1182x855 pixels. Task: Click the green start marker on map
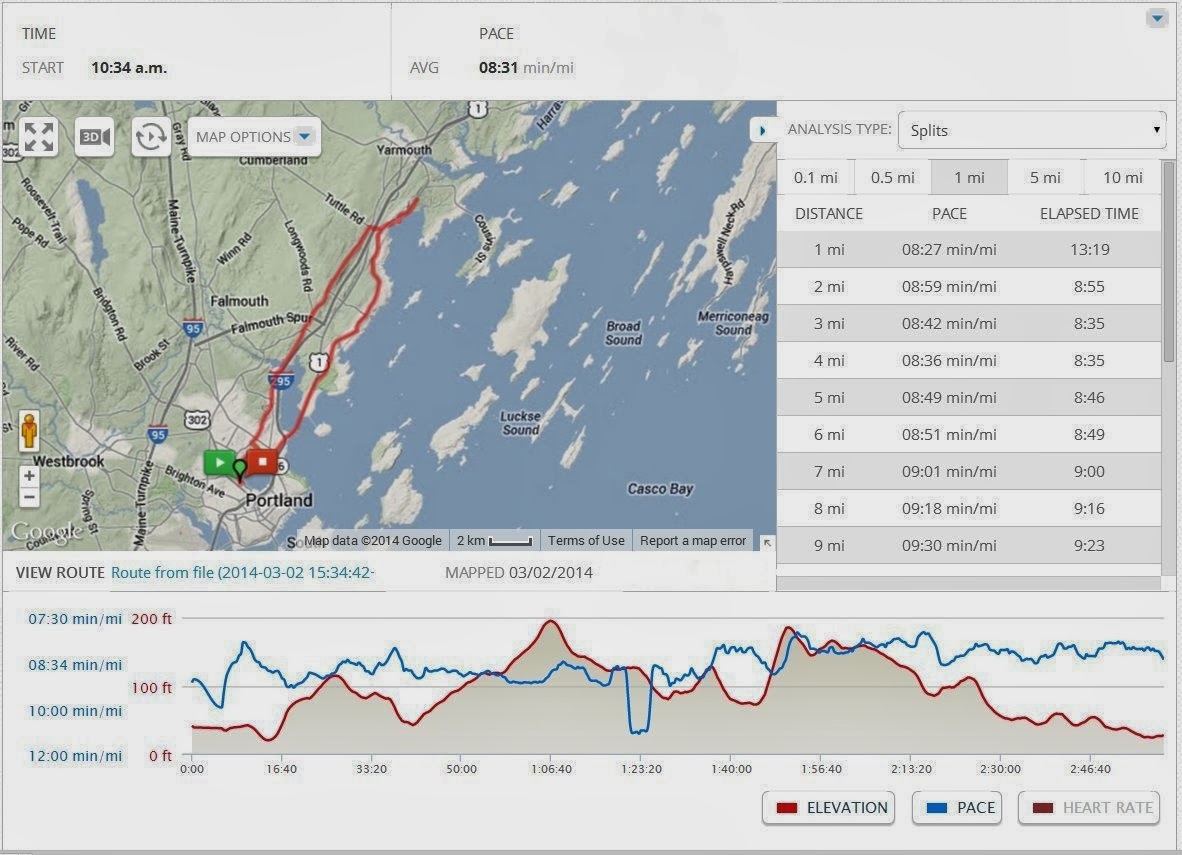tap(219, 461)
